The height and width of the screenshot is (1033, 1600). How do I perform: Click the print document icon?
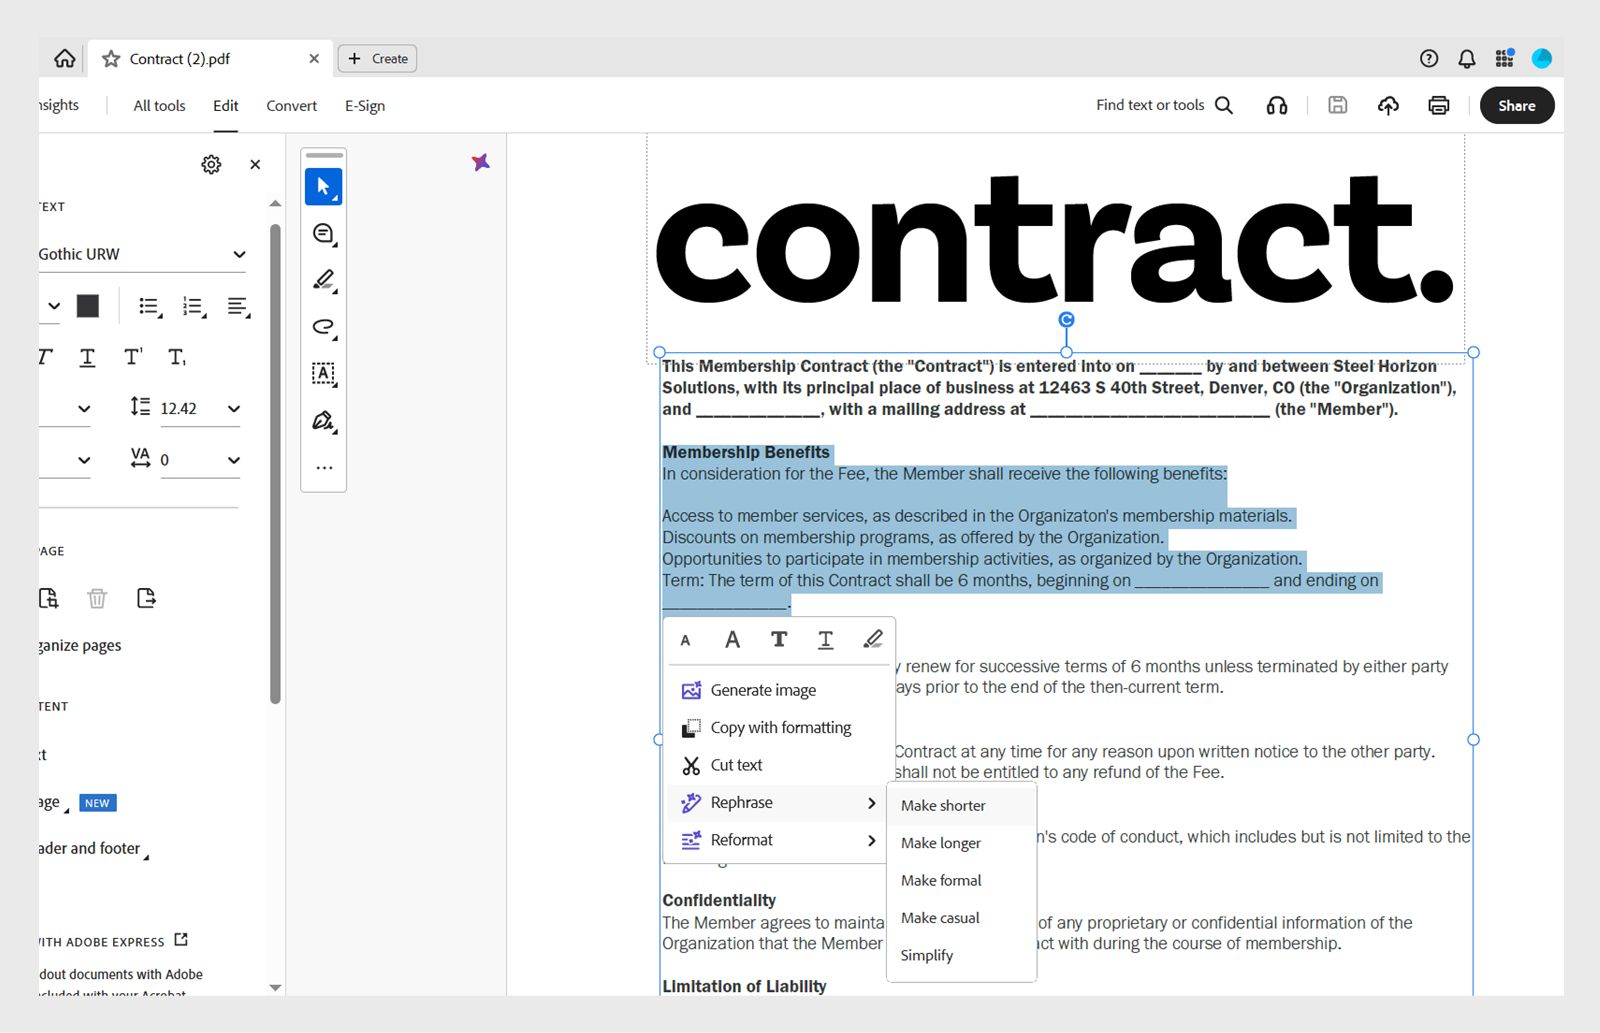[1438, 104]
